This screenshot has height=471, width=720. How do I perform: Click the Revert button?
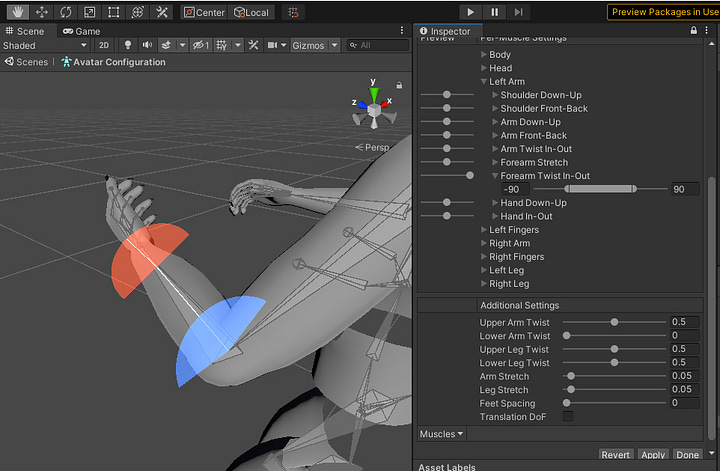point(615,454)
